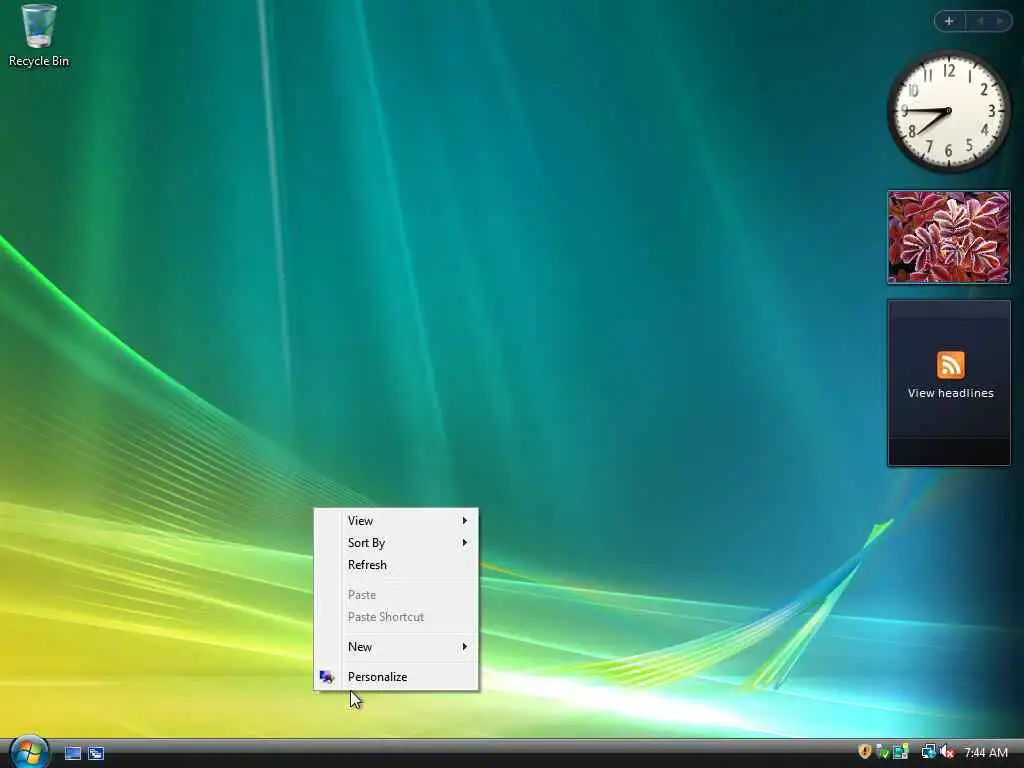Click the Sidebar tray icon beside the green checkmark
This screenshot has height=768, width=1024.
point(901,752)
